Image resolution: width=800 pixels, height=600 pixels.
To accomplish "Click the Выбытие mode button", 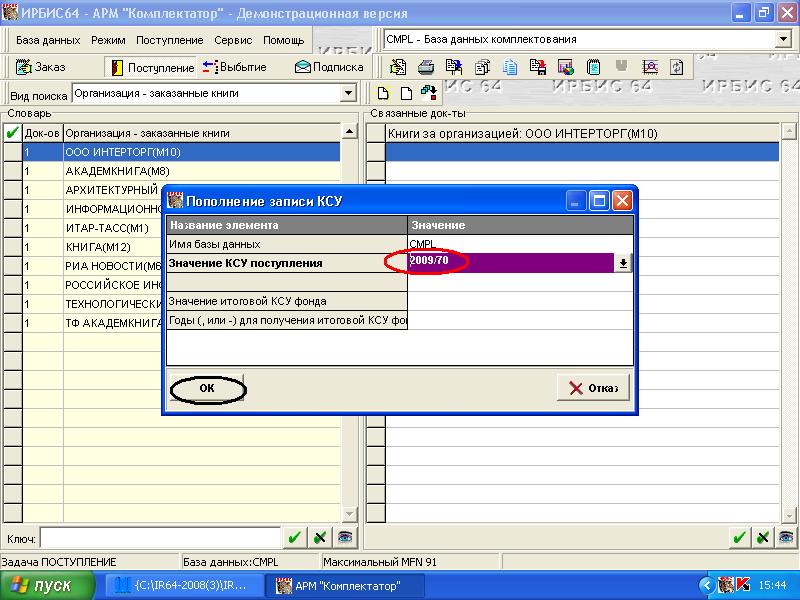I will (234, 67).
